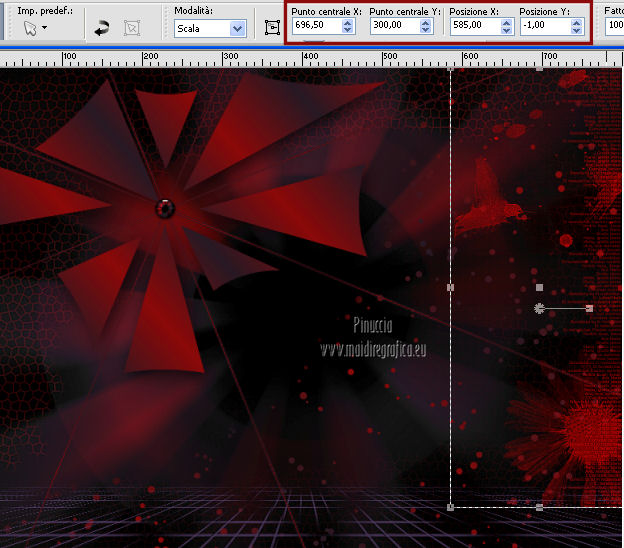Click the Posizione X field
Screen dimensions: 624x548
(x=476, y=26)
